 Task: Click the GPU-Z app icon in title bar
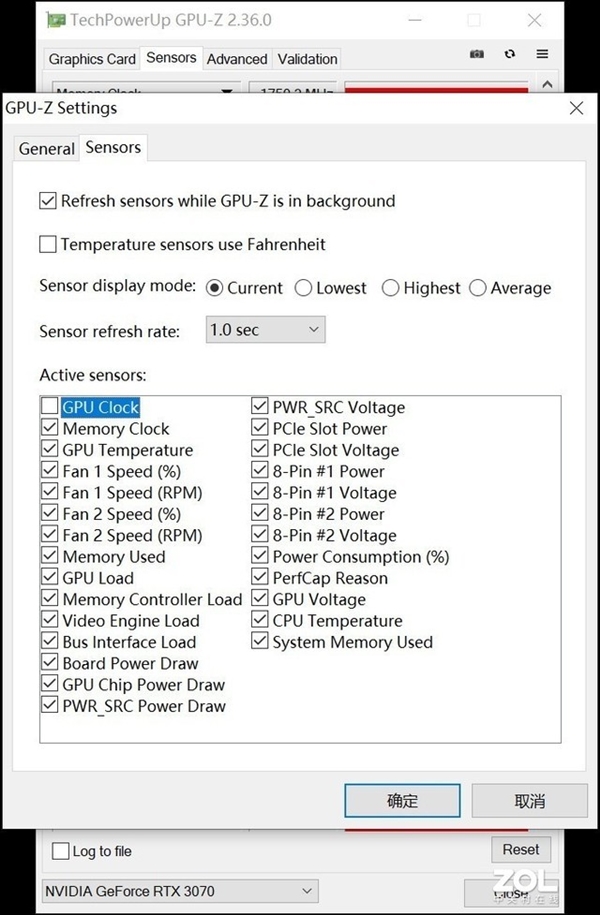(56, 20)
